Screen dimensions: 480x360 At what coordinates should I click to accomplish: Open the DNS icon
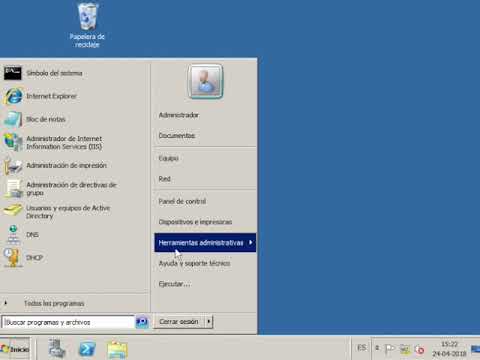(13, 235)
